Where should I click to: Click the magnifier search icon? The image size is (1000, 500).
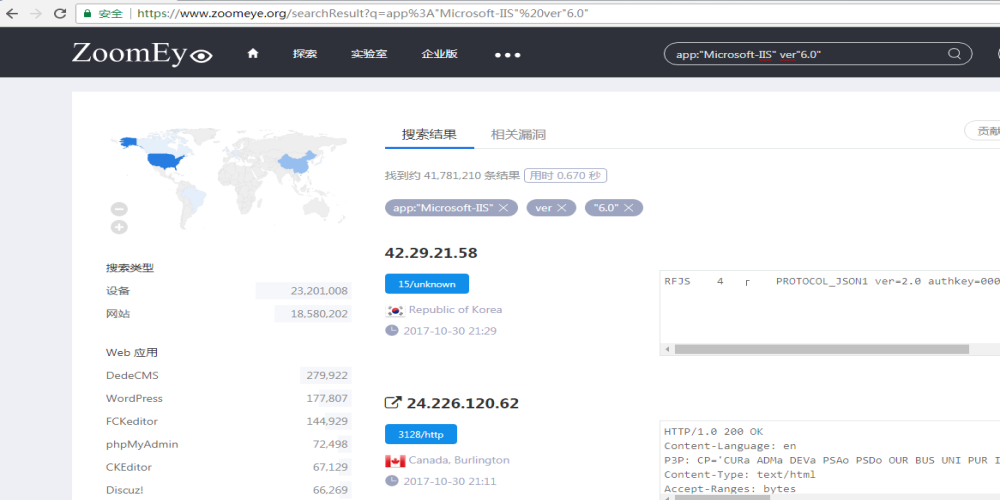(954, 54)
